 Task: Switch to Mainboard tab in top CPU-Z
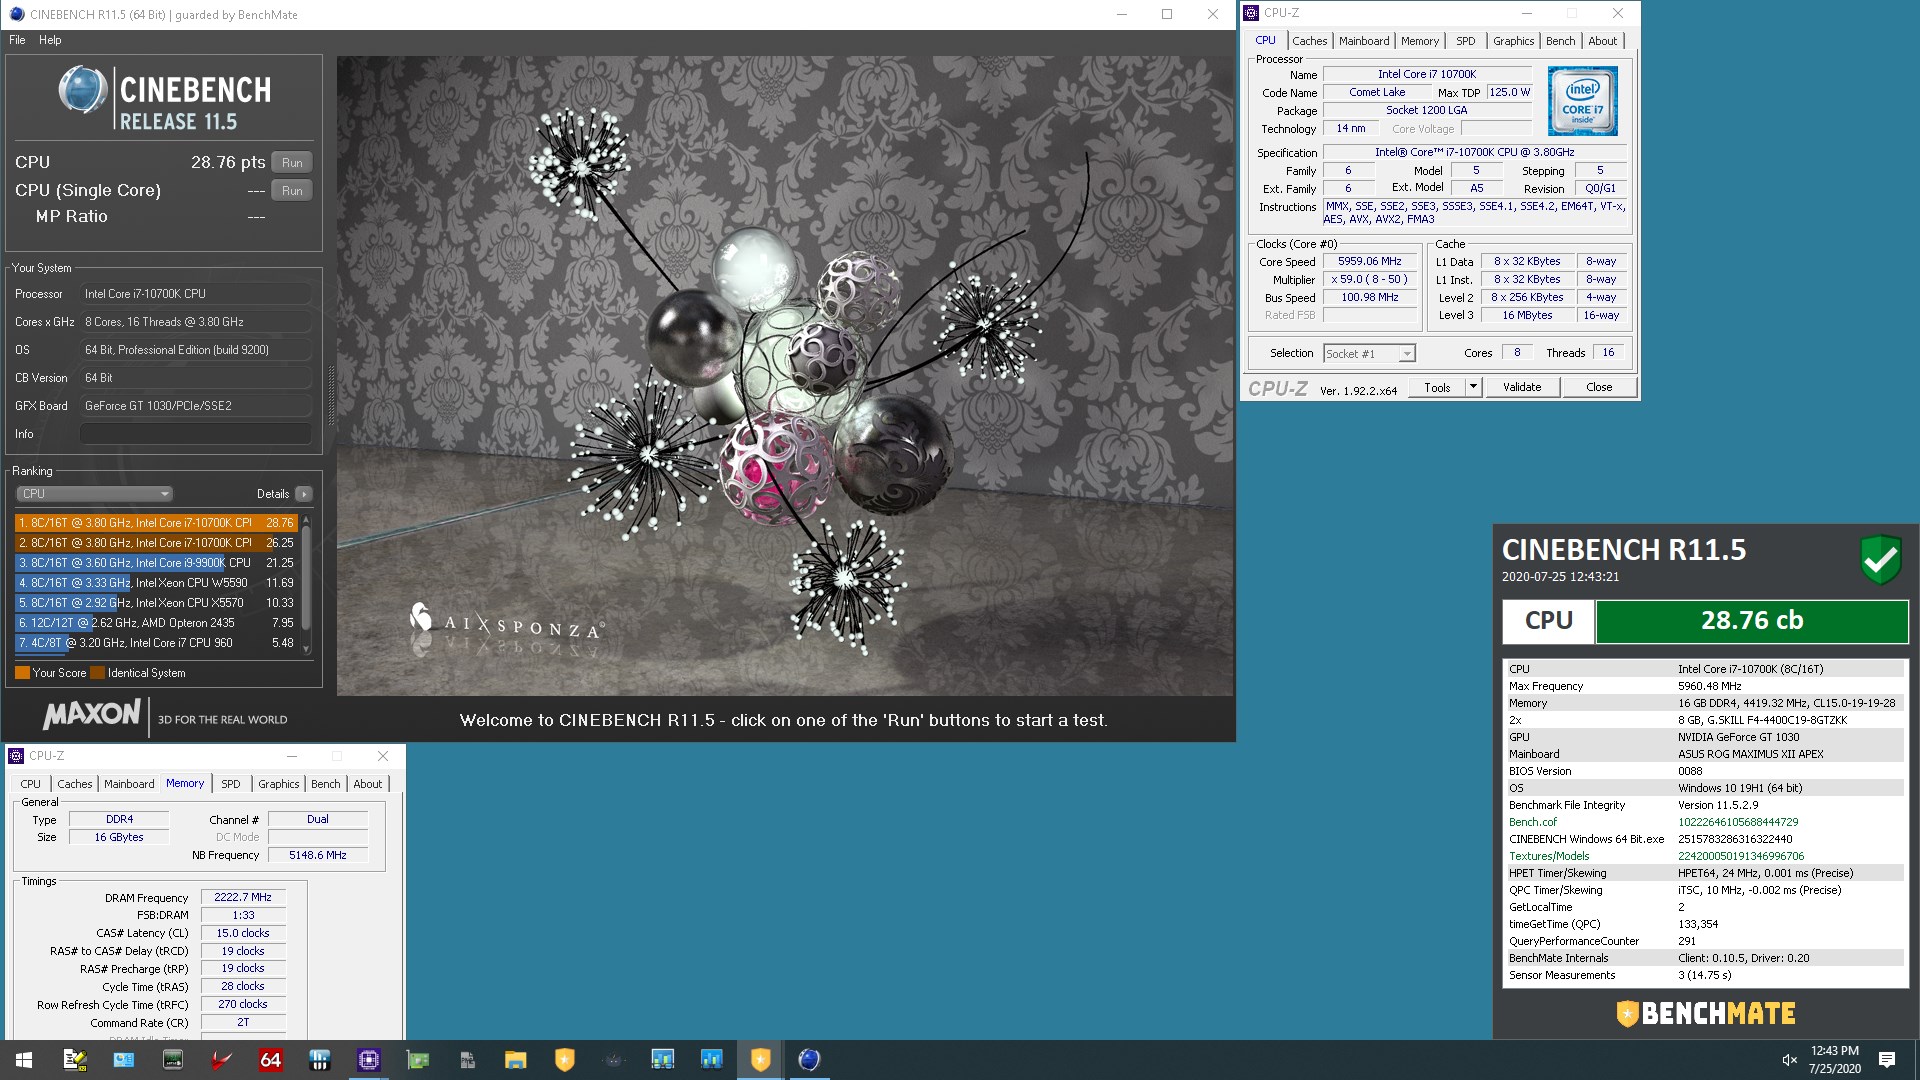(1364, 41)
